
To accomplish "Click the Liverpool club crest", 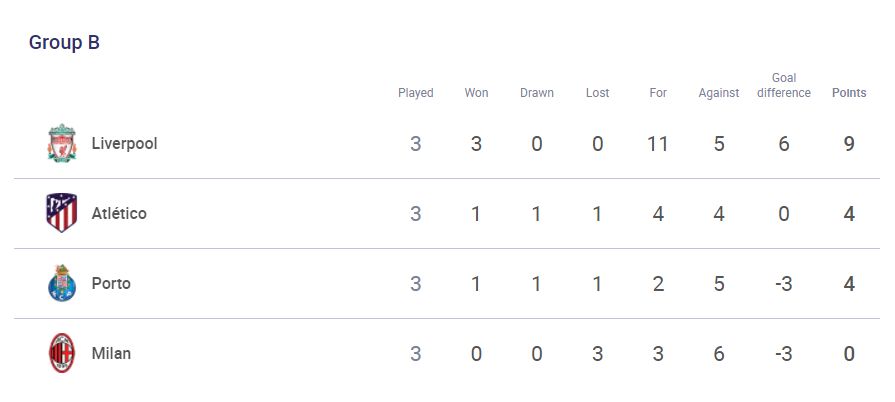I will tap(62, 143).
